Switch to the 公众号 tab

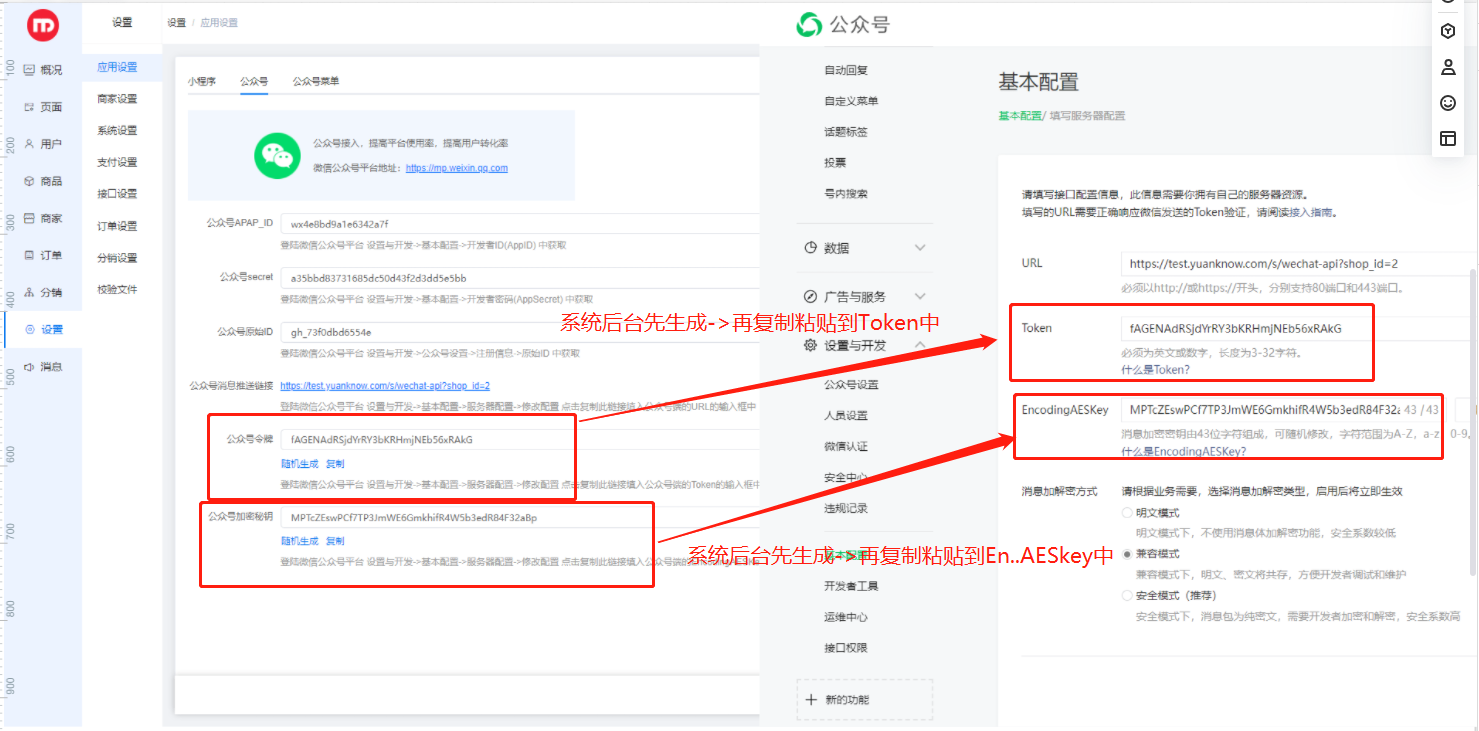(254, 81)
